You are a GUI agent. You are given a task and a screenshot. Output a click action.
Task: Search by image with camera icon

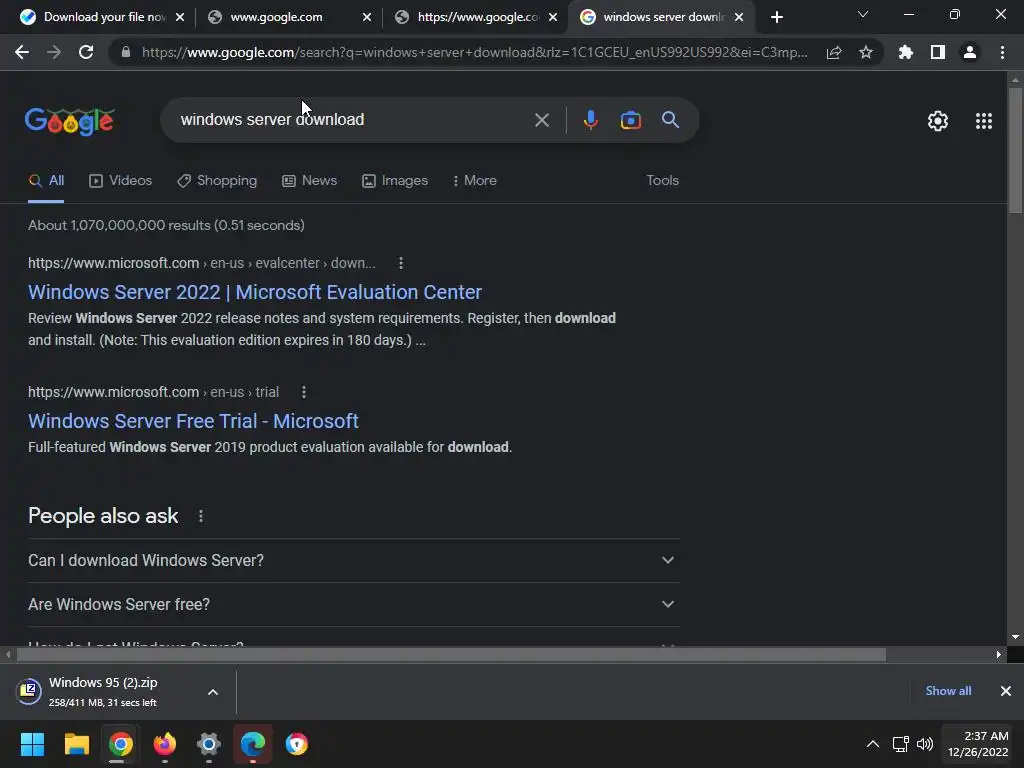(630, 120)
